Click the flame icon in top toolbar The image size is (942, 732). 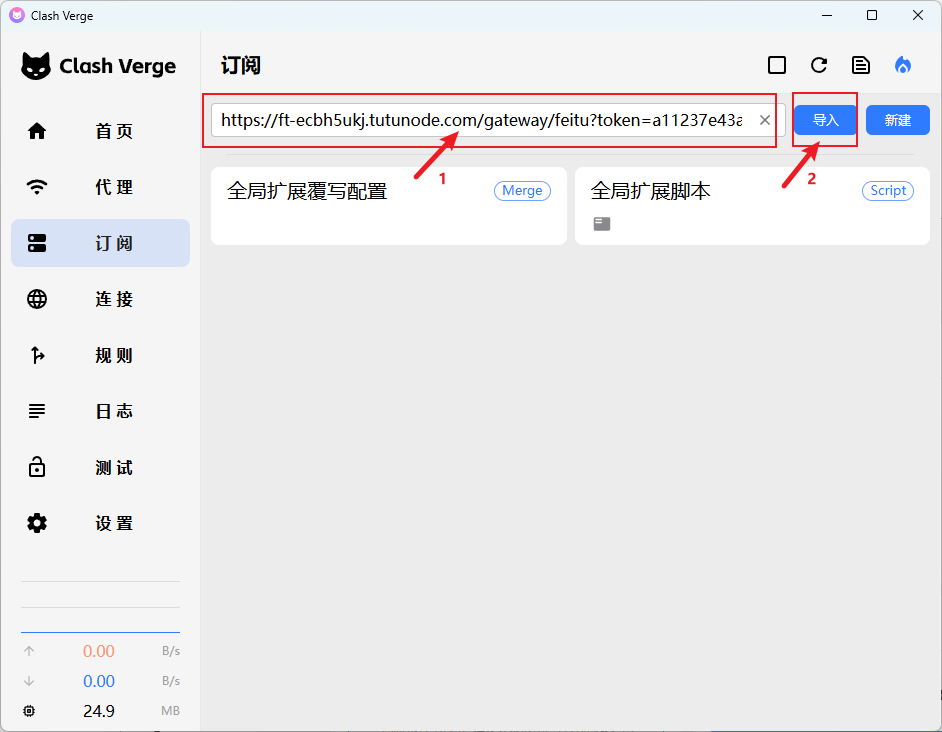(x=903, y=65)
